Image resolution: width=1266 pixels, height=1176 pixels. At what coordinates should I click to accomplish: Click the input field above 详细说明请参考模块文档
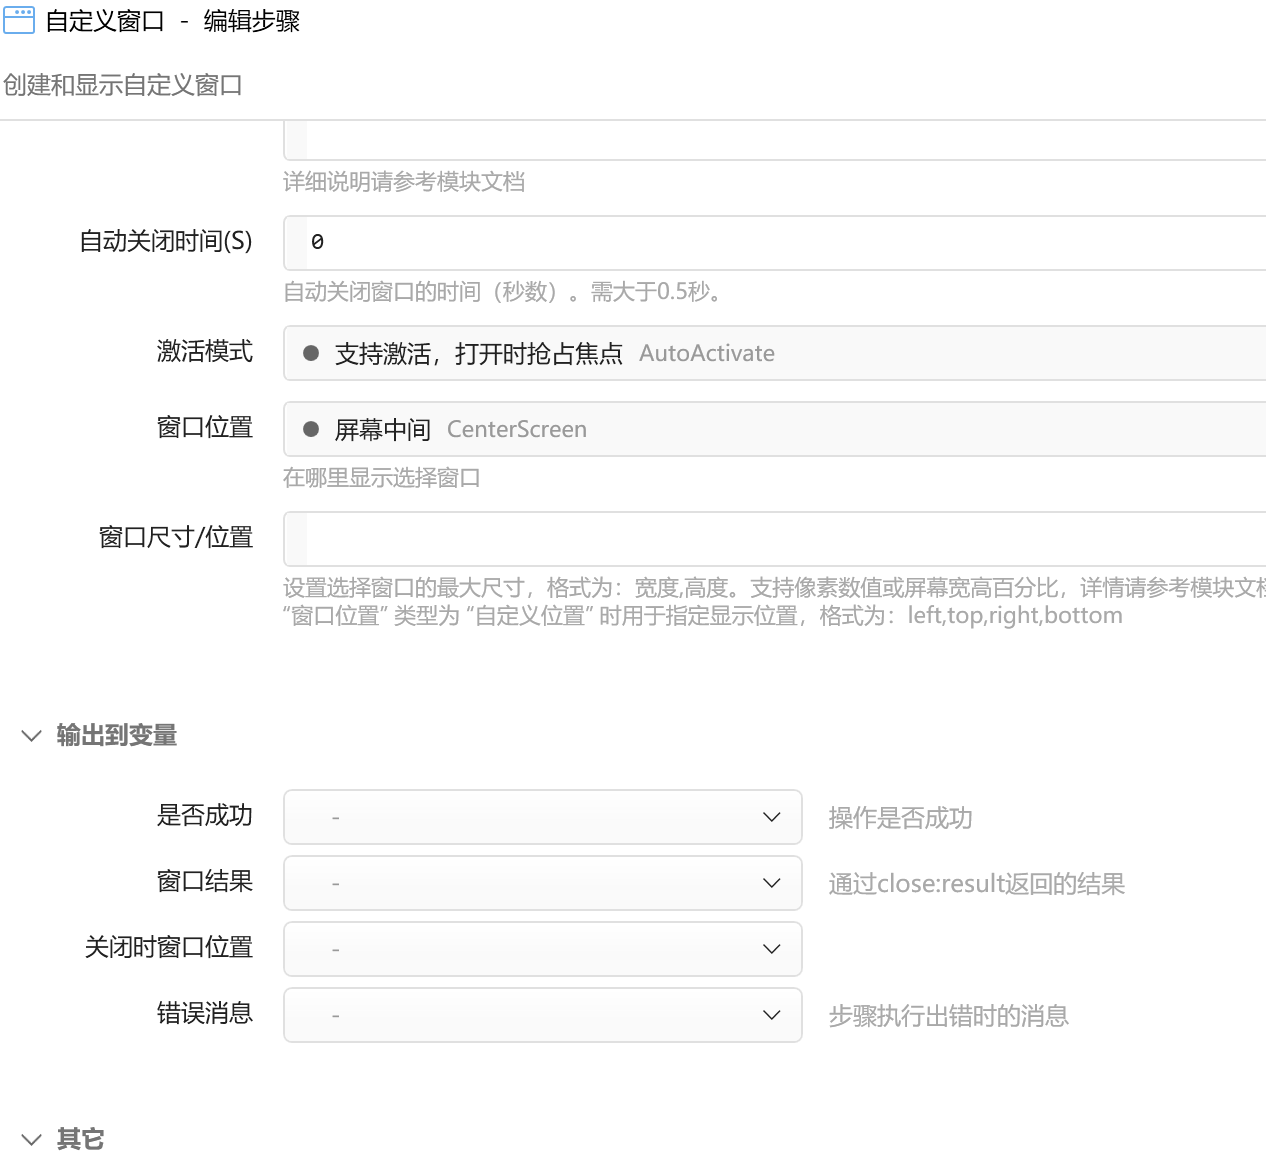point(775,141)
